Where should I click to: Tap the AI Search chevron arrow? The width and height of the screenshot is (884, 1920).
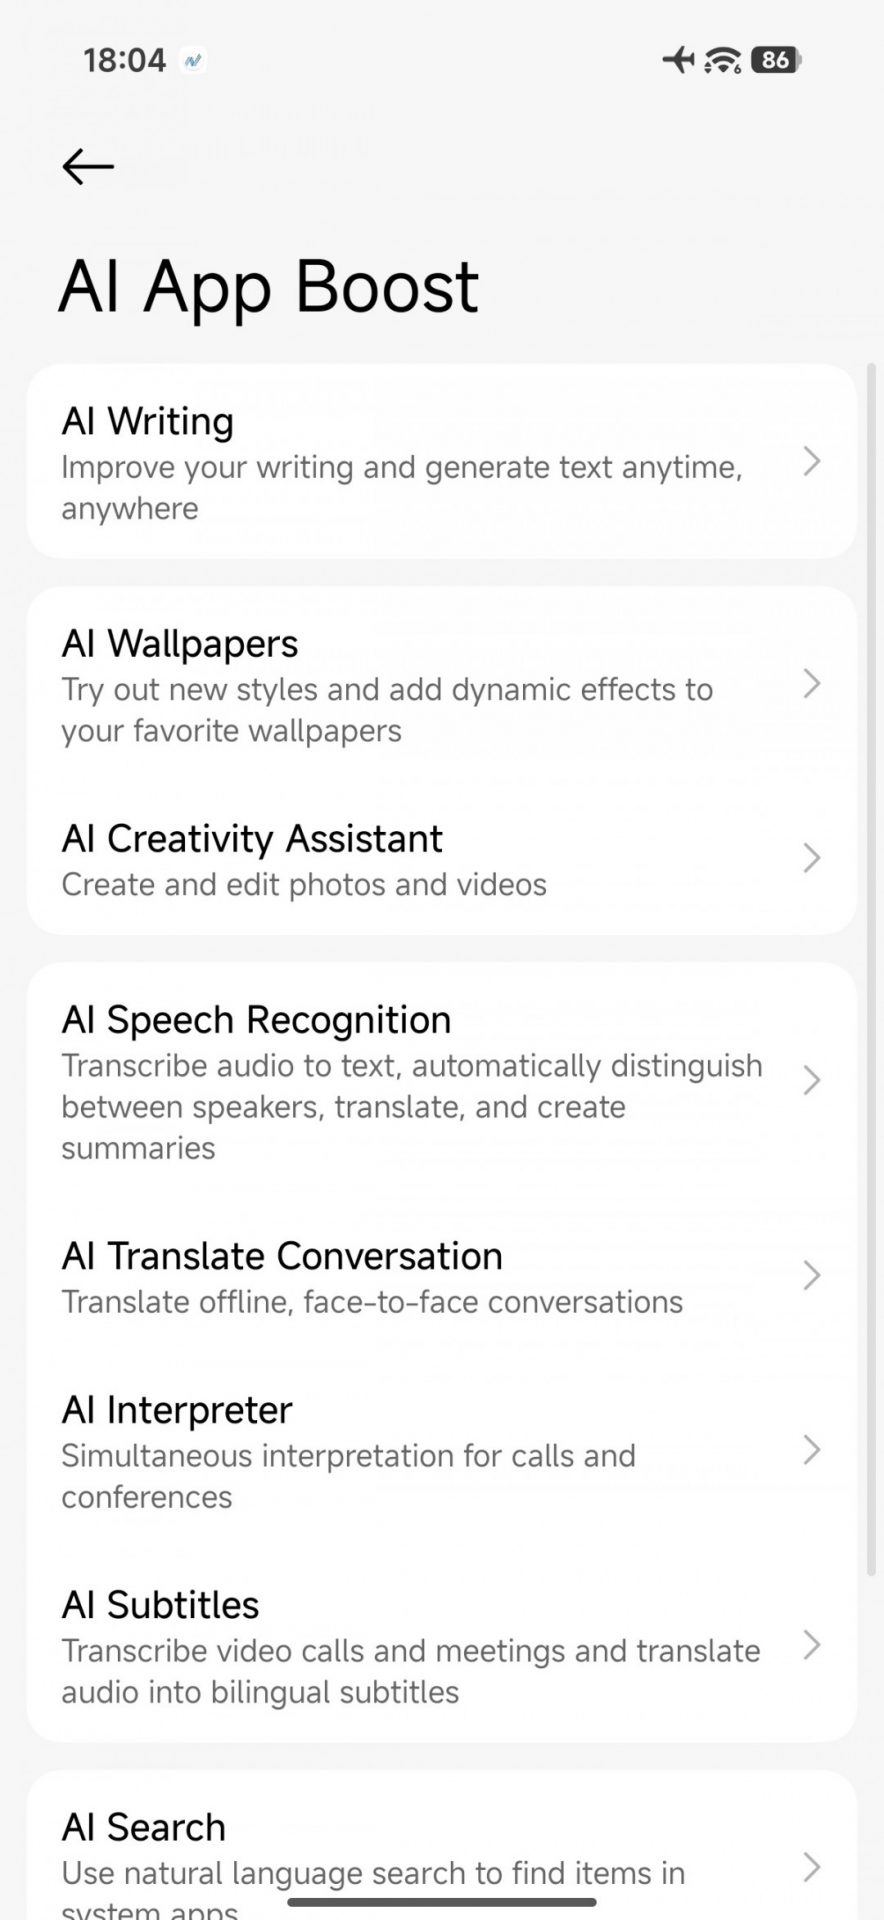pyautogui.click(x=812, y=1867)
